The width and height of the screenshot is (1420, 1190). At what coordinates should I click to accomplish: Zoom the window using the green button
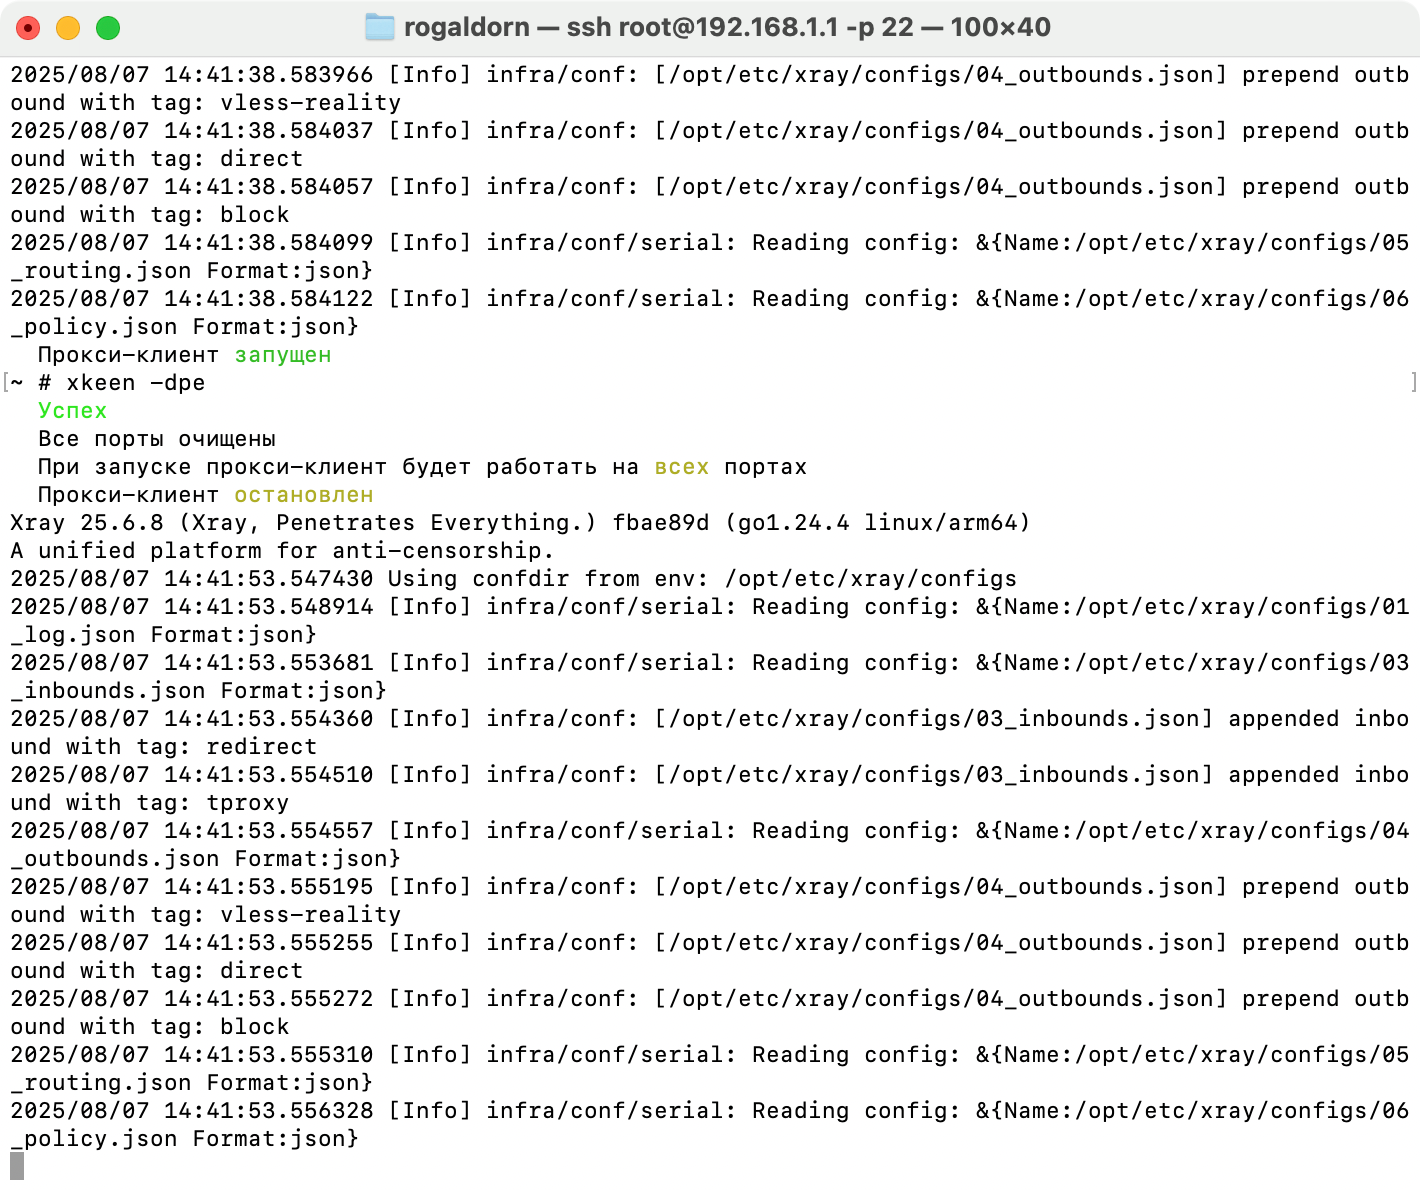tap(108, 28)
